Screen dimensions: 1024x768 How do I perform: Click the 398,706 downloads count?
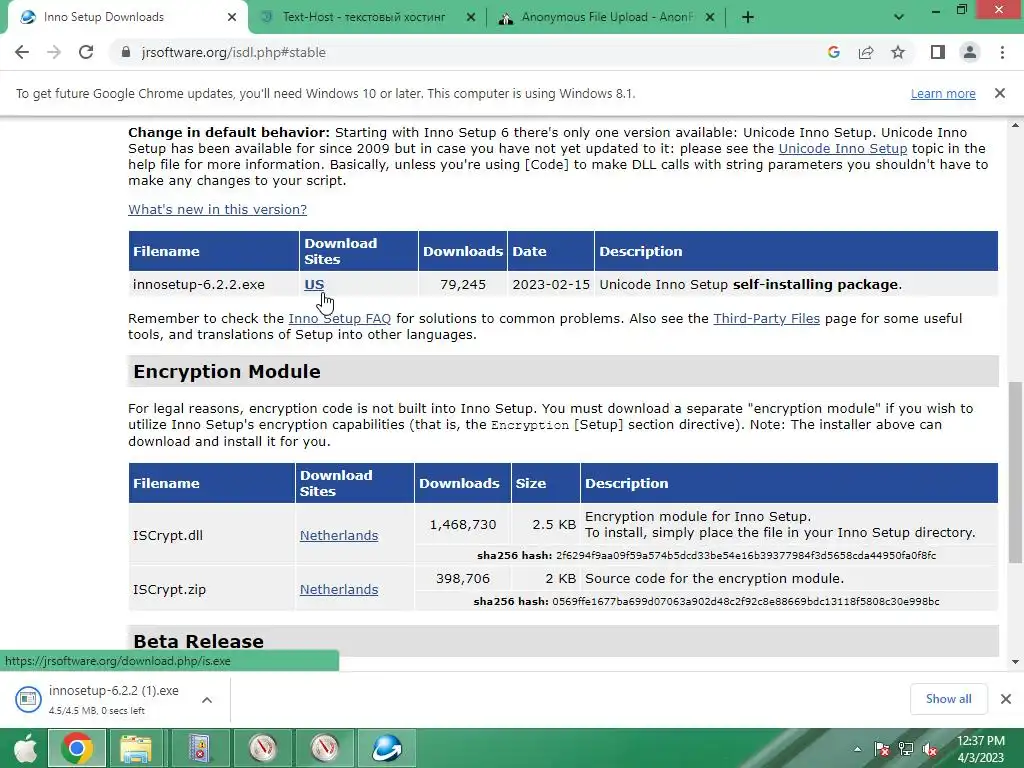pyautogui.click(x=462, y=579)
